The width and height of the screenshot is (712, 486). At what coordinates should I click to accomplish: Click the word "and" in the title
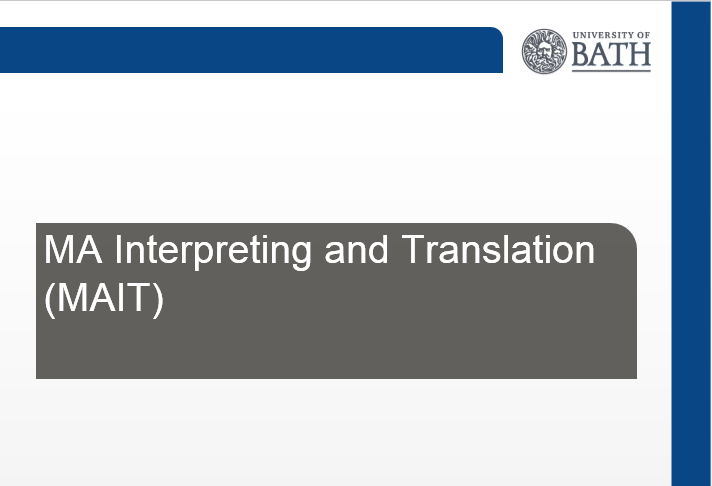pyautogui.click(x=358, y=249)
